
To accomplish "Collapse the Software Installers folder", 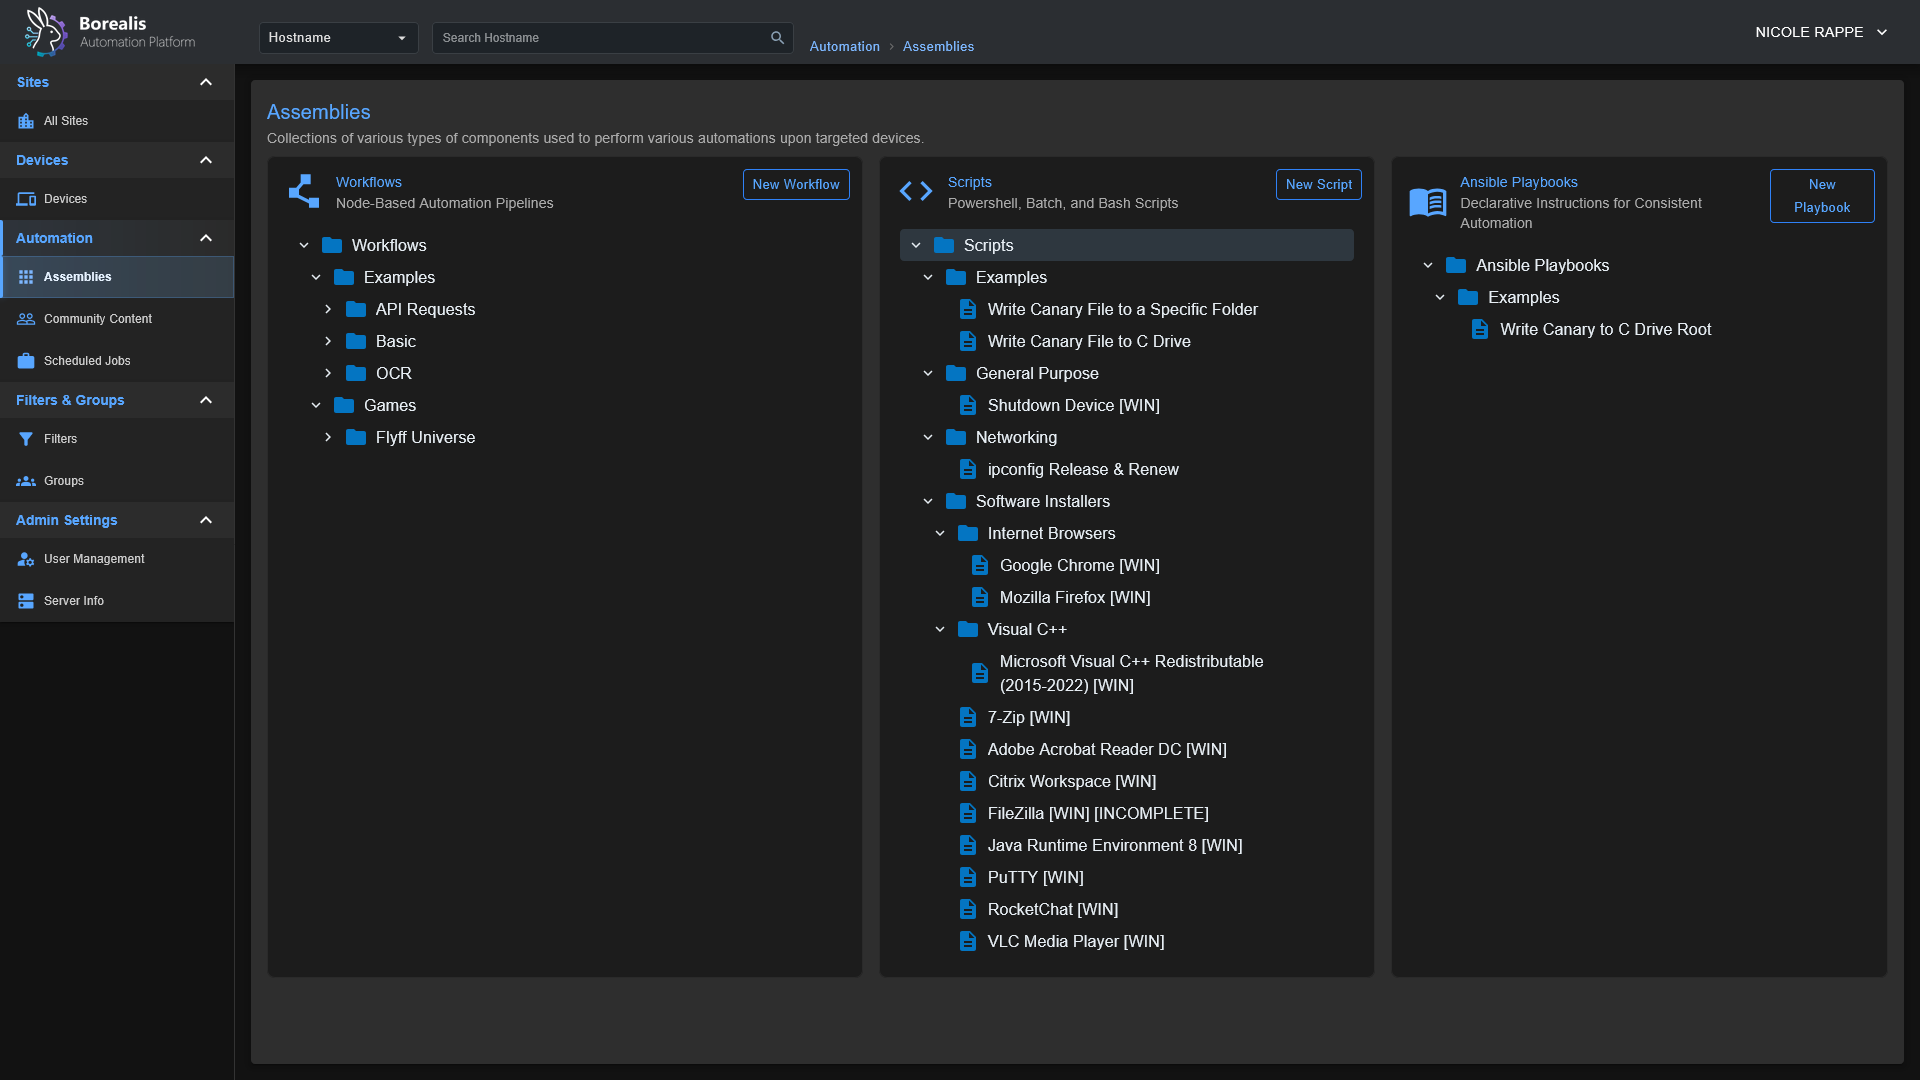I will click(928, 502).
